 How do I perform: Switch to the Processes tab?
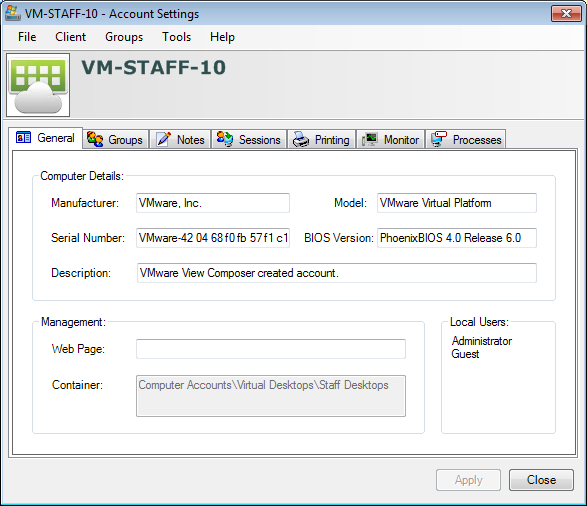click(x=466, y=139)
